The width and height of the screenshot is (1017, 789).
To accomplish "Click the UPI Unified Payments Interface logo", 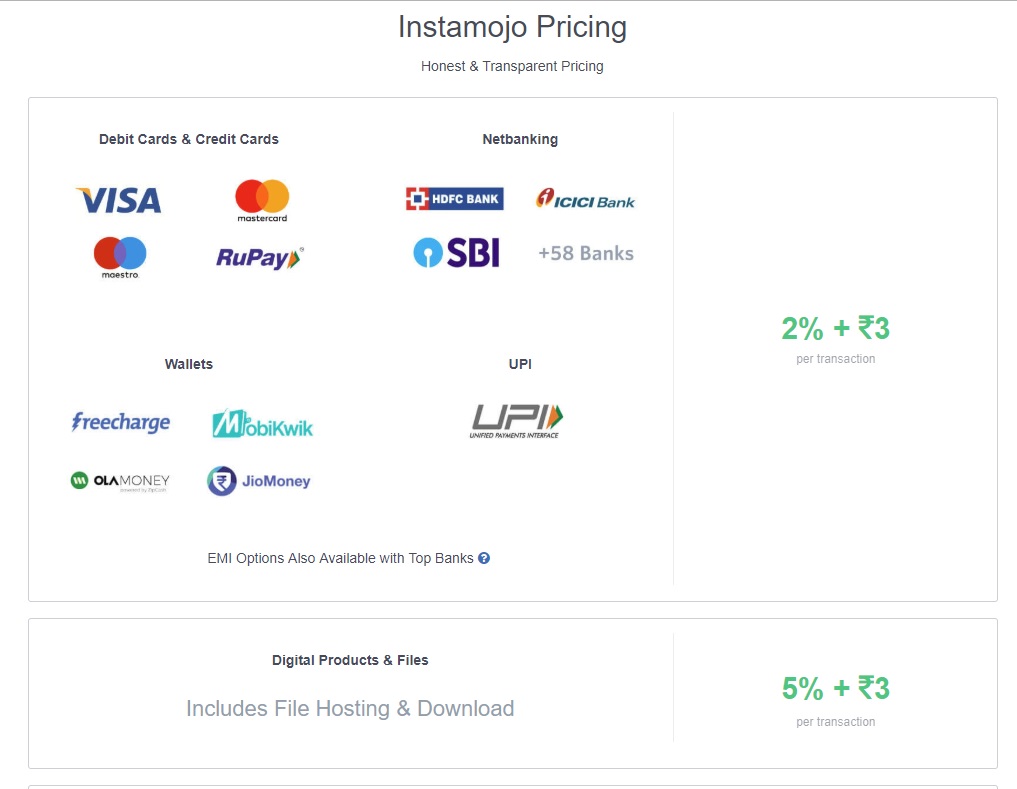I will click(516, 421).
